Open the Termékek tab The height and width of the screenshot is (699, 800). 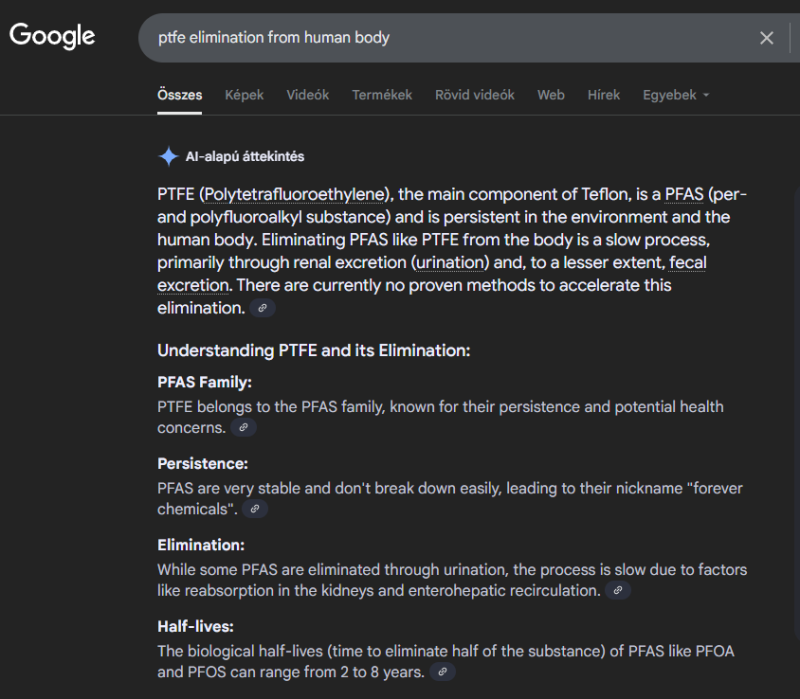(x=382, y=95)
